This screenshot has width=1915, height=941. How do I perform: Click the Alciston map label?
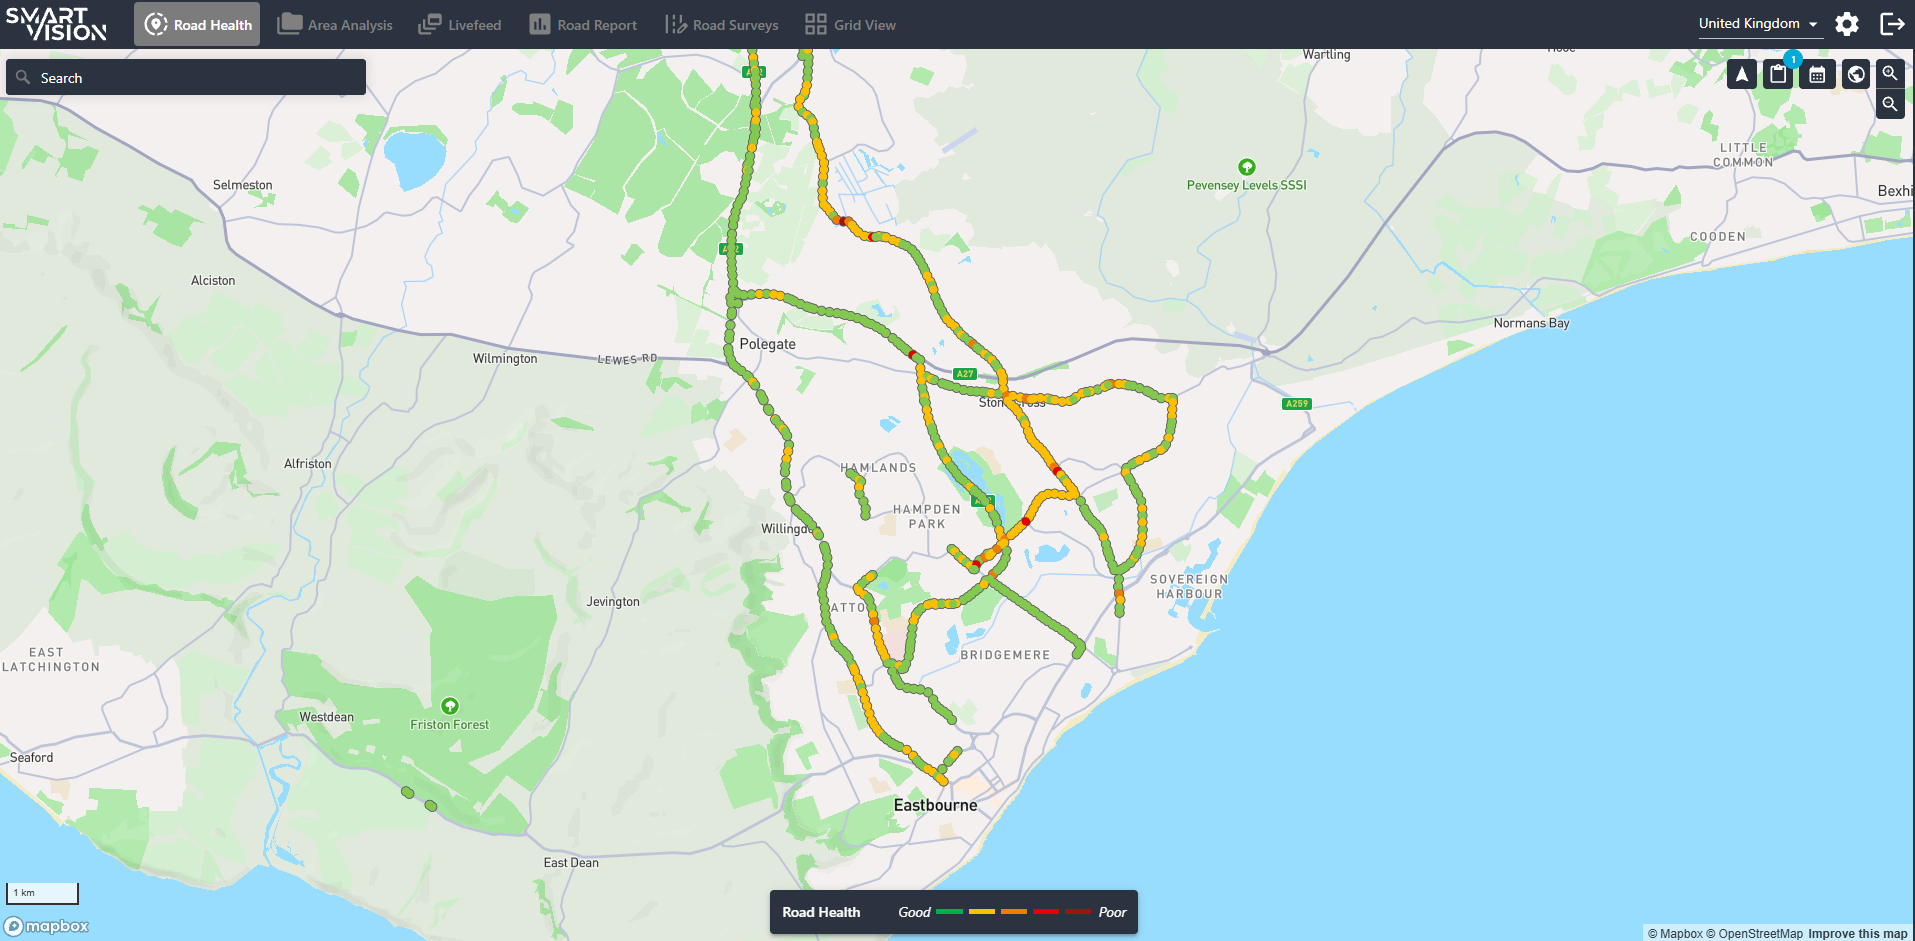tap(213, 281)
